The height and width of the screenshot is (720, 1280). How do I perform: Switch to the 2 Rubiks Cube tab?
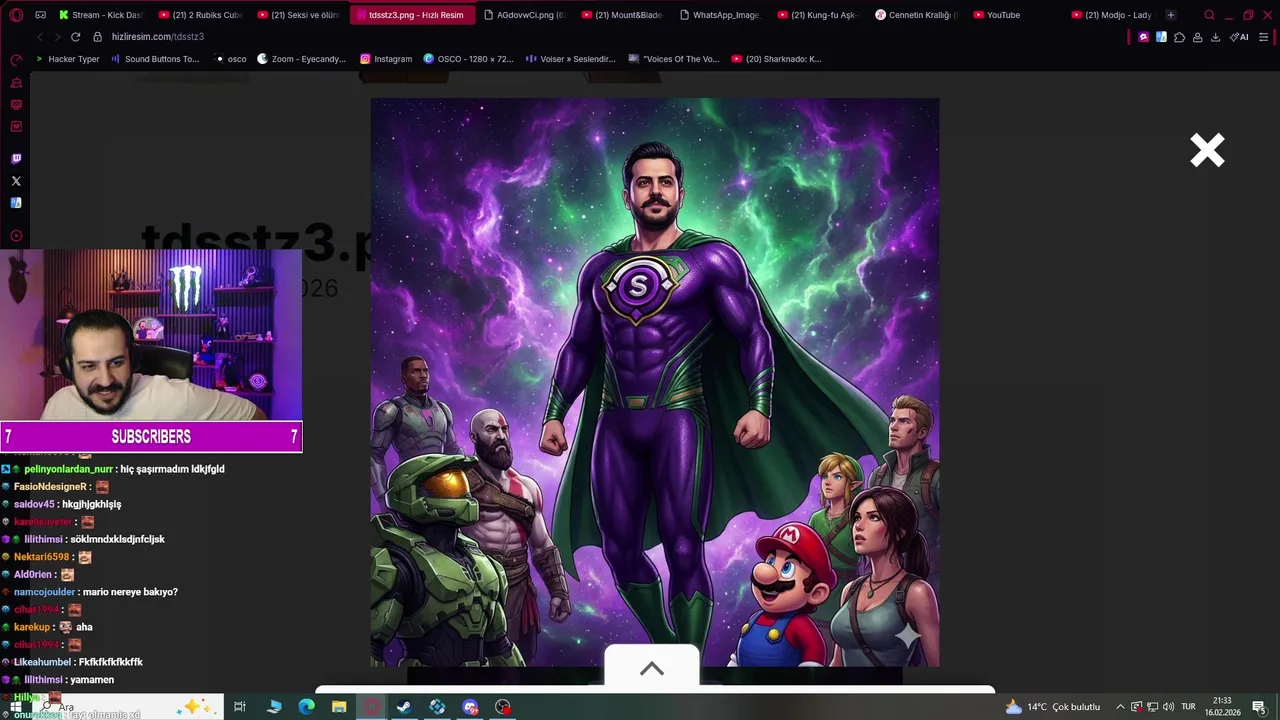coord(200,15)
